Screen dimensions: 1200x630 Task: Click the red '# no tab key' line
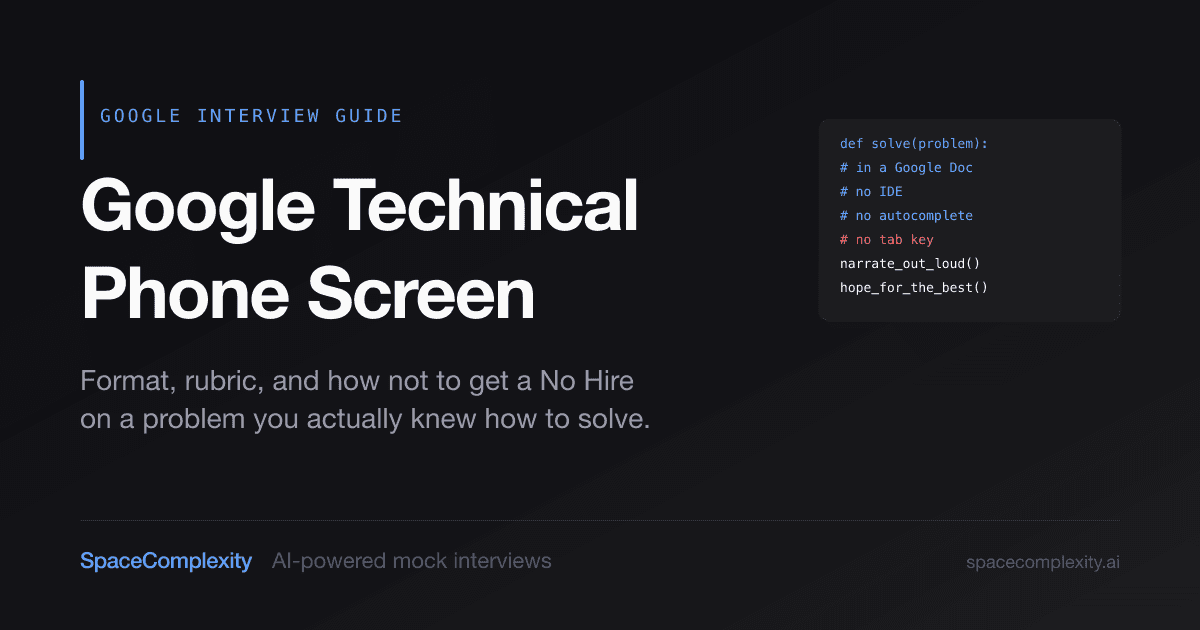(x=887, y=240)
